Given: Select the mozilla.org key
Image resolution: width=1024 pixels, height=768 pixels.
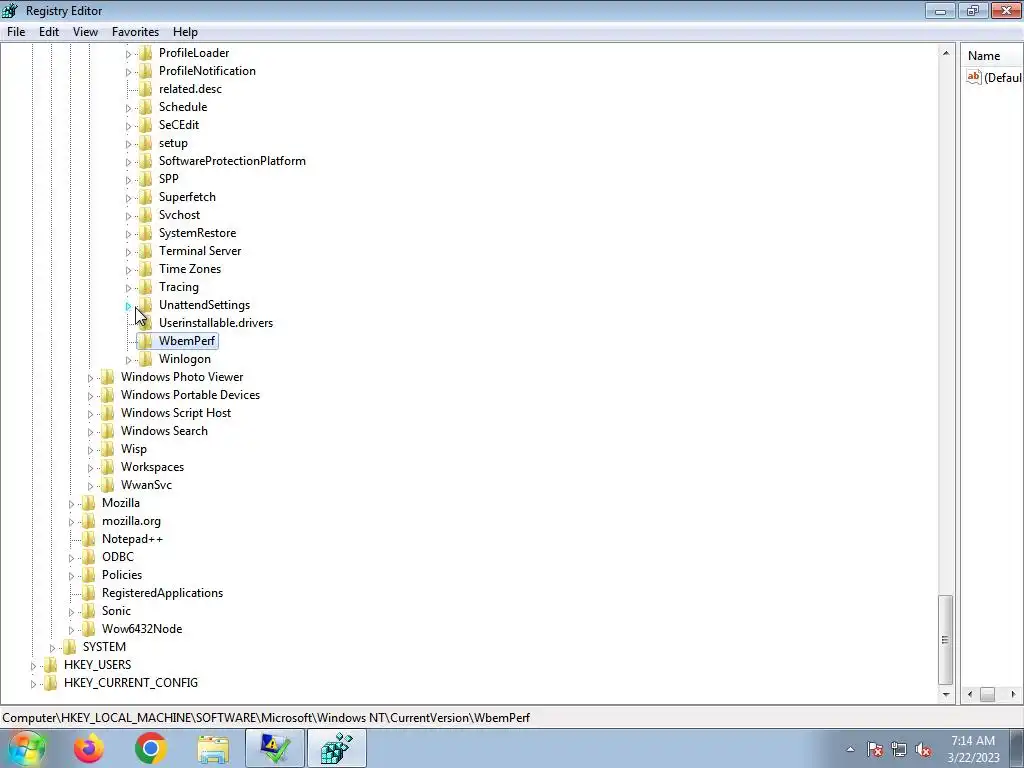Looking at the screenshot, I should tap(131, 521).
